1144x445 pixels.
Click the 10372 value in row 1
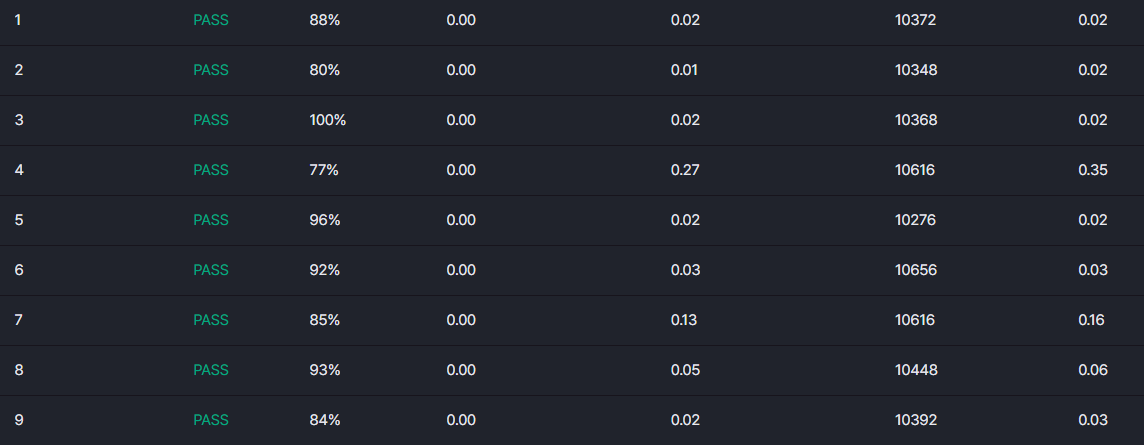916,20
